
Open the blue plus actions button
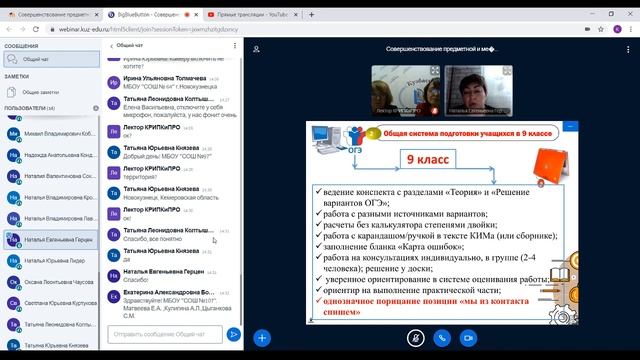[x=262, y=338]
